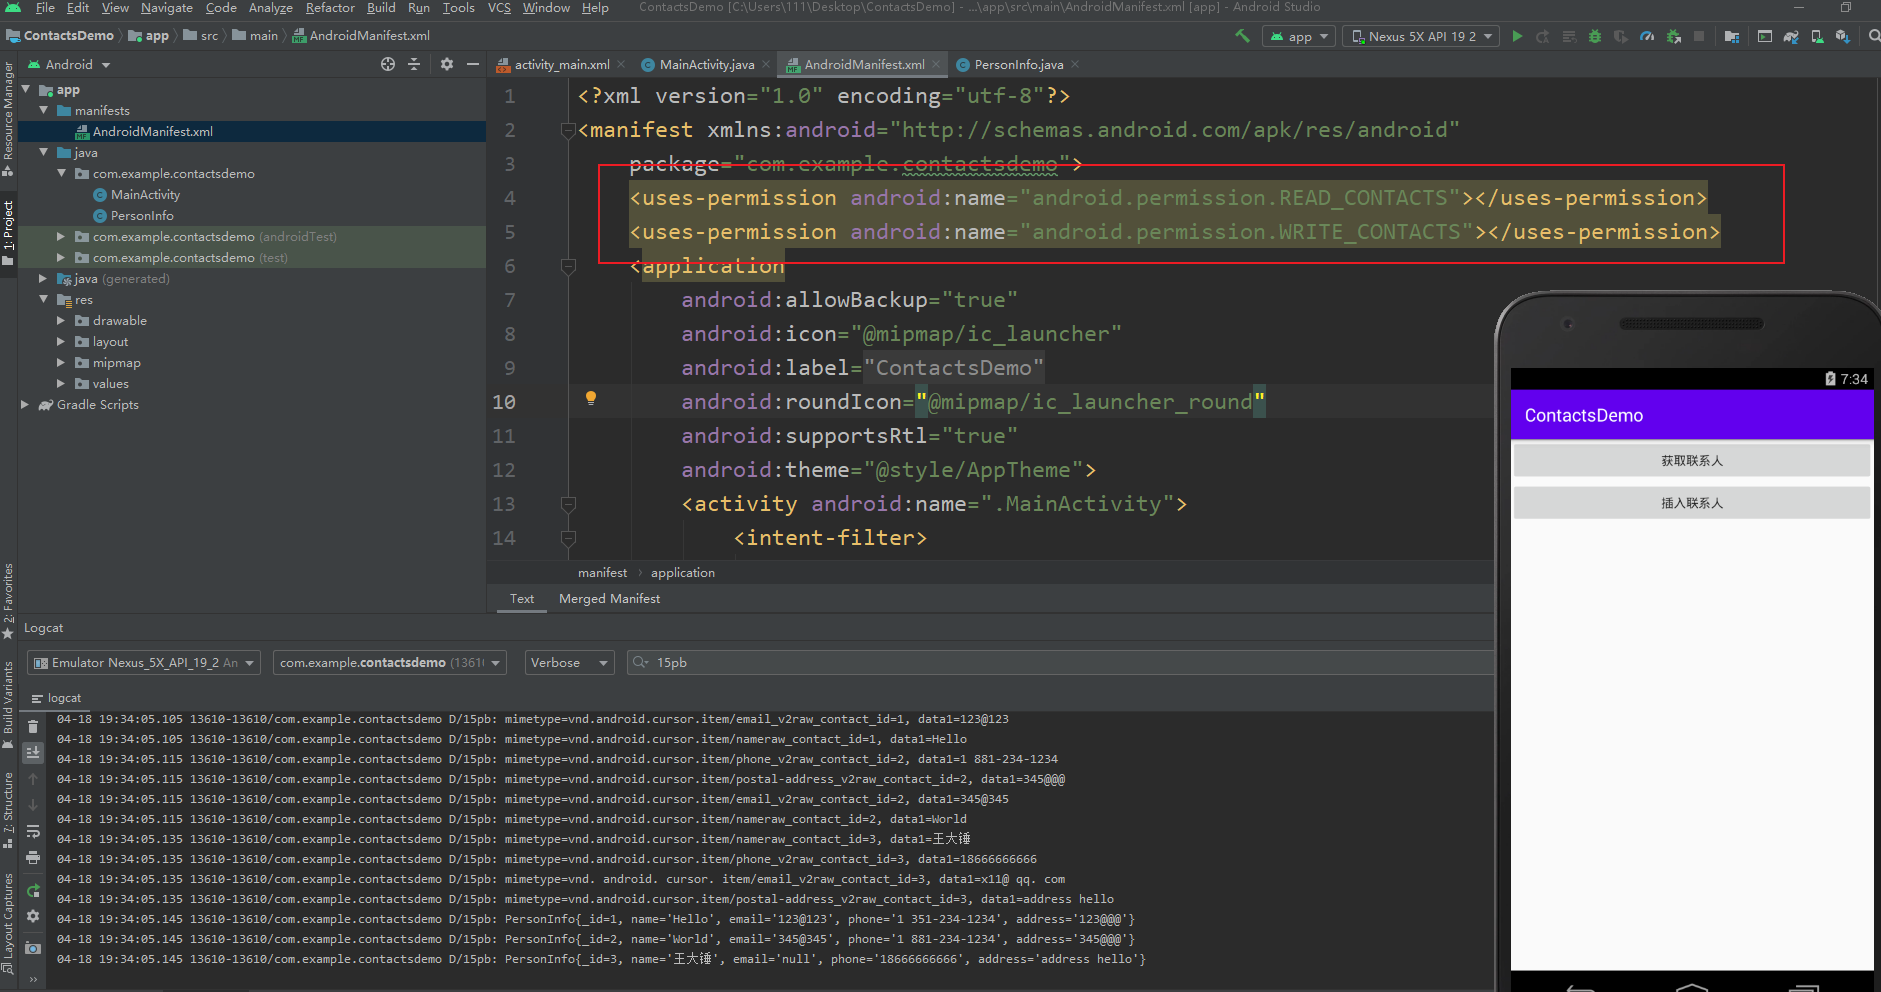Click the green Run app button
The height and width of the screenshot is (992, 1881).
[1517, 36]
